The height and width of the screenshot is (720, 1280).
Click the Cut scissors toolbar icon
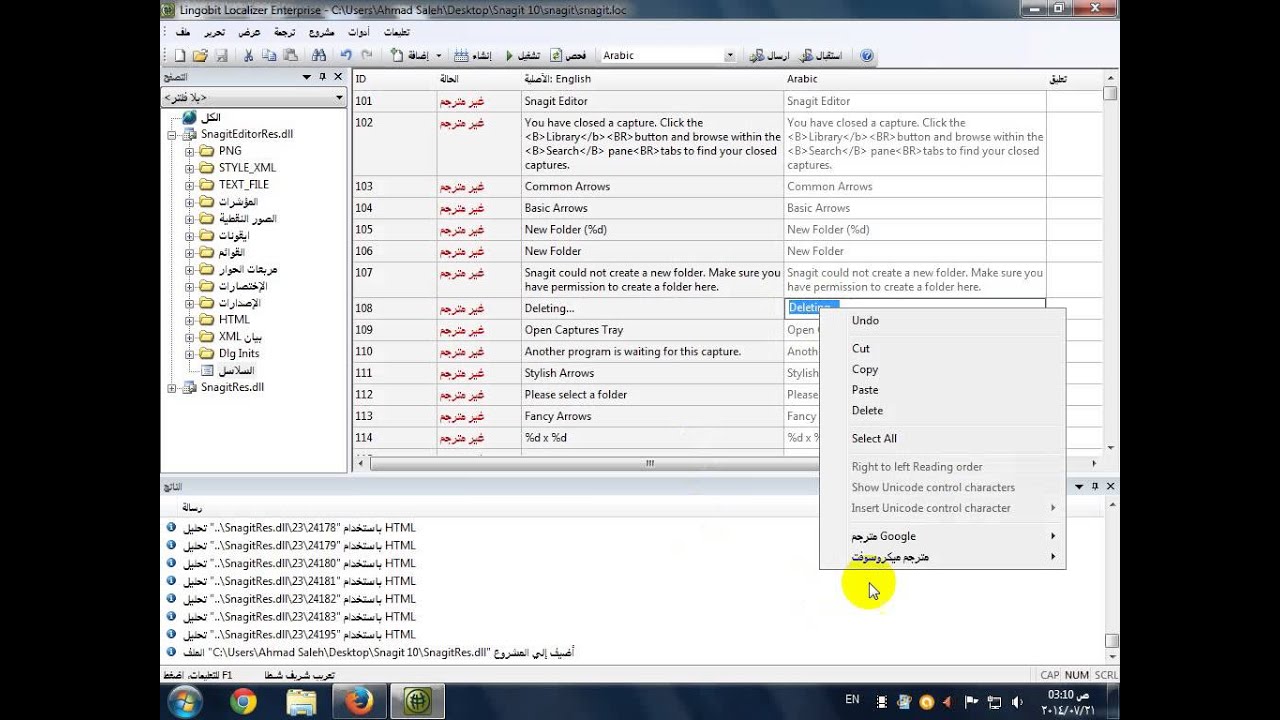click(249, 56)
